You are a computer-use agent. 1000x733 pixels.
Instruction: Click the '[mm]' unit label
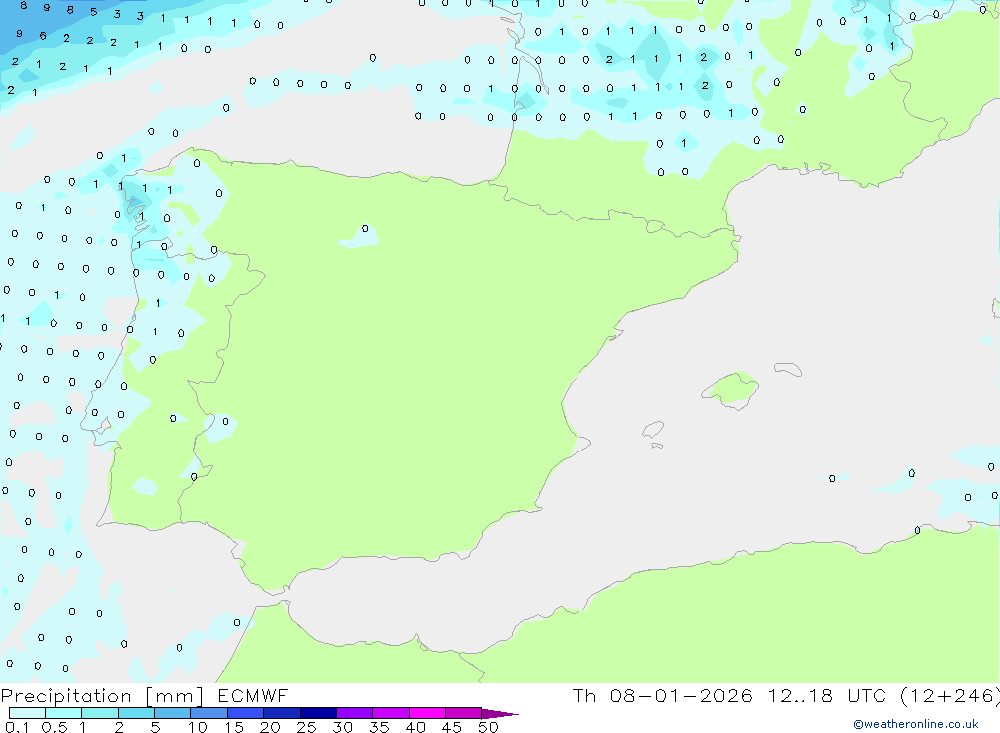point(175,696)
